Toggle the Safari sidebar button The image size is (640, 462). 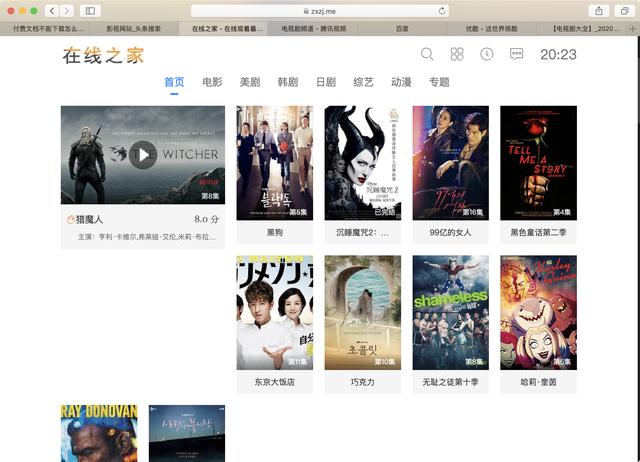pyautogui.click(x=90, y=11)
